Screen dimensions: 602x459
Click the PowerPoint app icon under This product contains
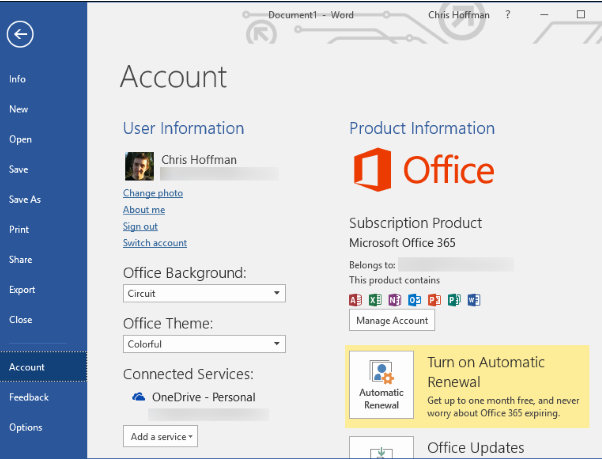[434, 300]
